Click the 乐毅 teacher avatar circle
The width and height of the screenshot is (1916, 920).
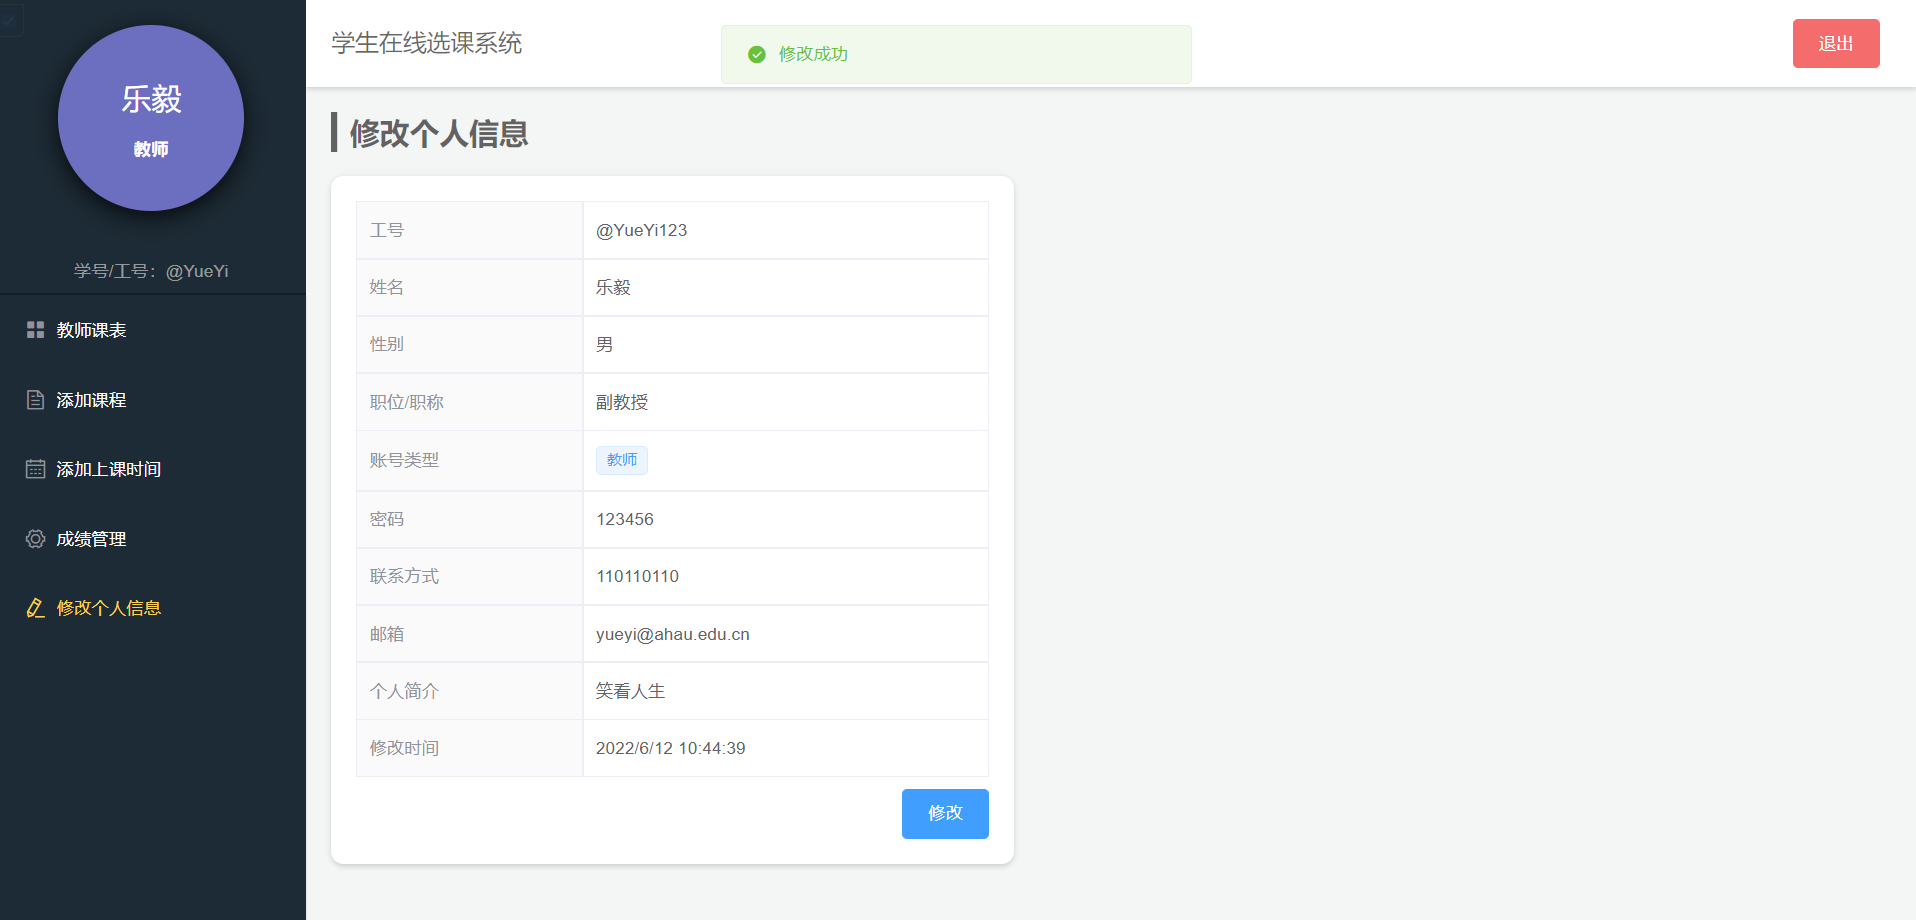tap(151, 118)
